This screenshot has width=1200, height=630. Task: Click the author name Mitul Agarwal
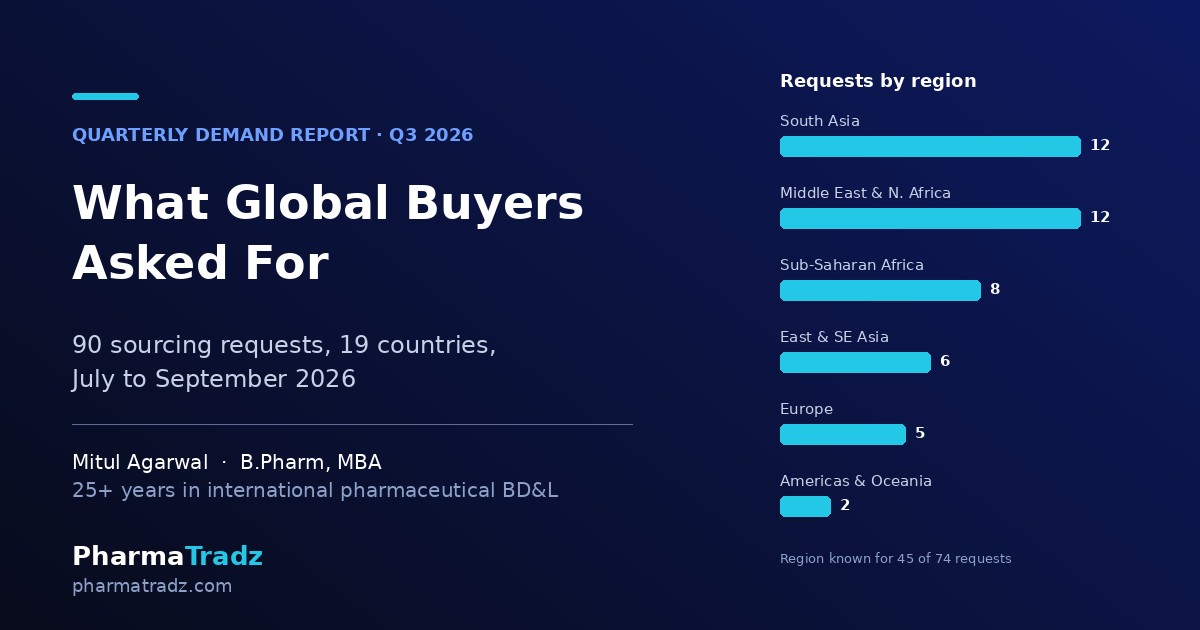tap(140, 463)
